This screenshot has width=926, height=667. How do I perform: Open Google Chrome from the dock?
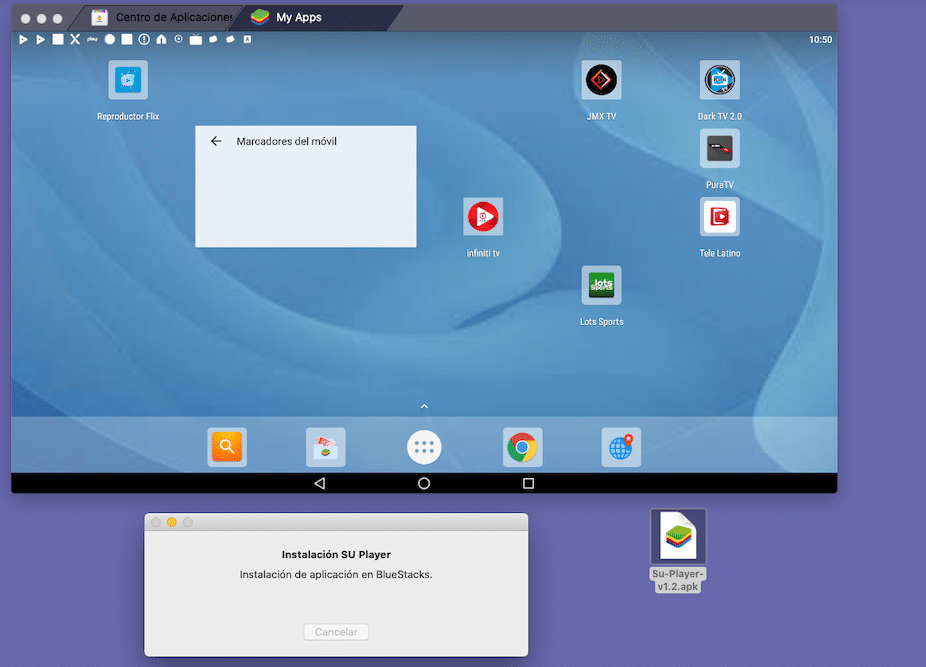coord(523,447)
